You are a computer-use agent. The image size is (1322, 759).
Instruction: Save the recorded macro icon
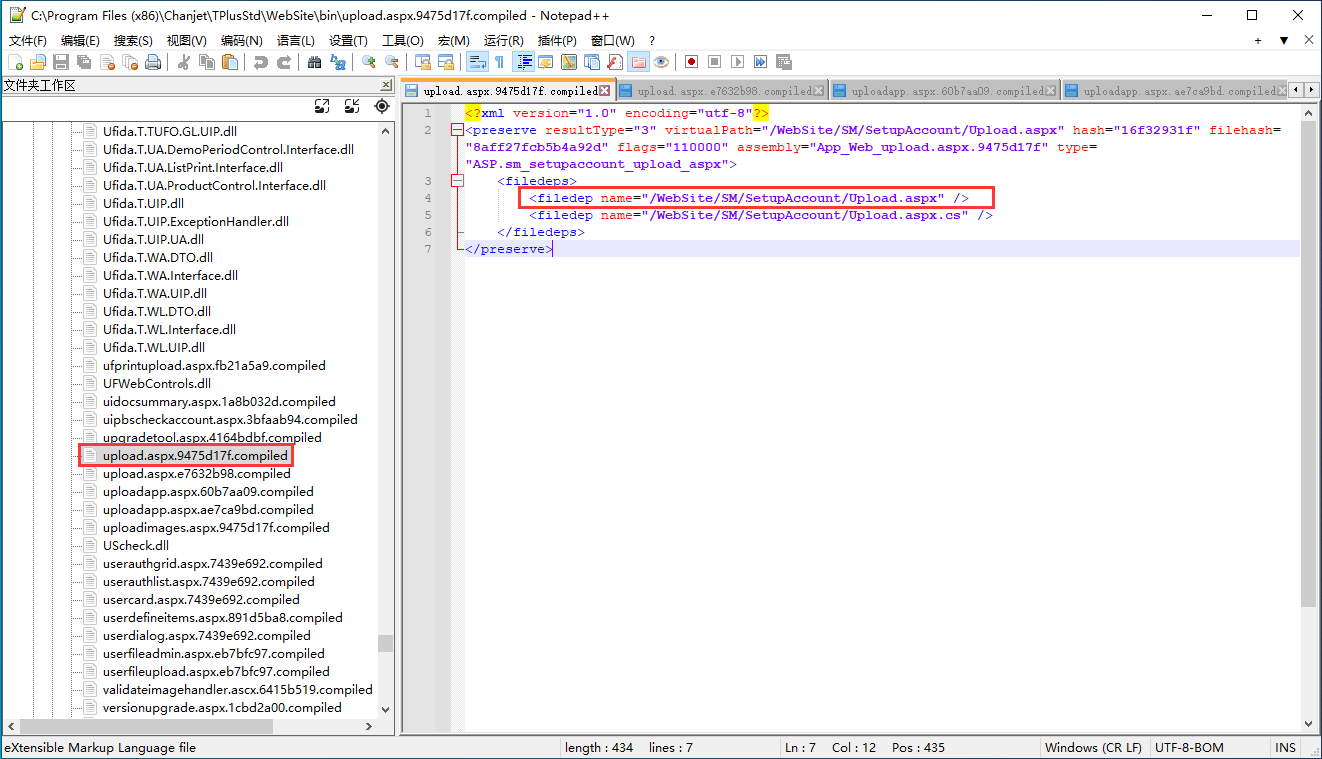coord(783,62)
